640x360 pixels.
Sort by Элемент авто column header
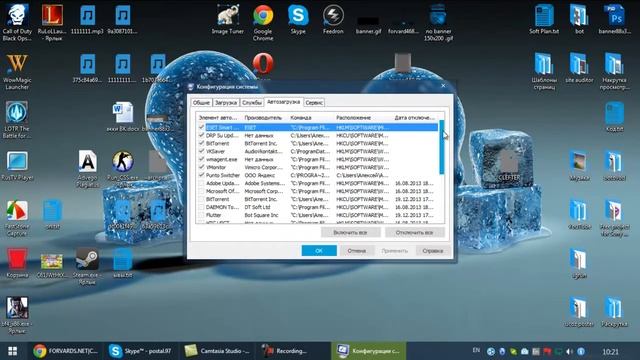(218, 118)
